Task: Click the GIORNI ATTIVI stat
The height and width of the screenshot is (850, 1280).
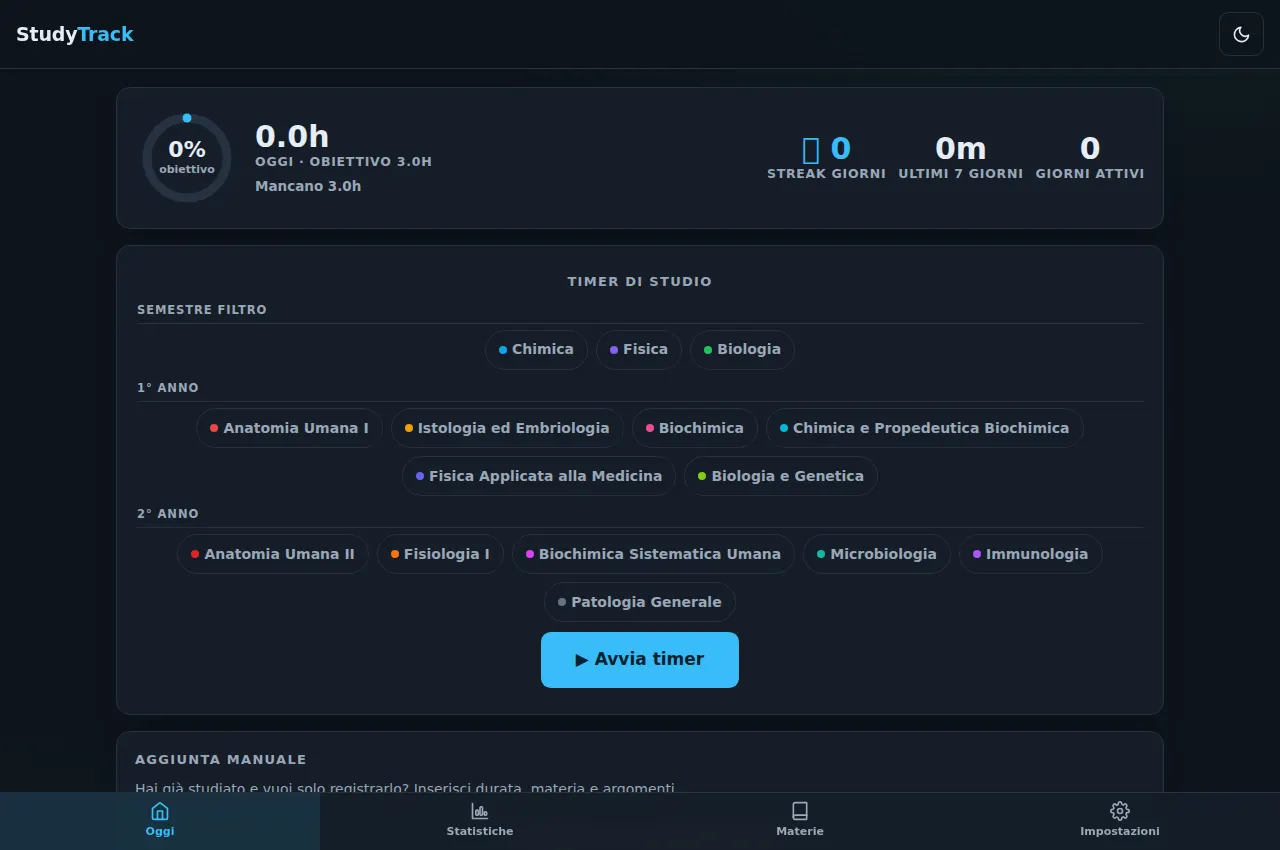Action: 1090,158
